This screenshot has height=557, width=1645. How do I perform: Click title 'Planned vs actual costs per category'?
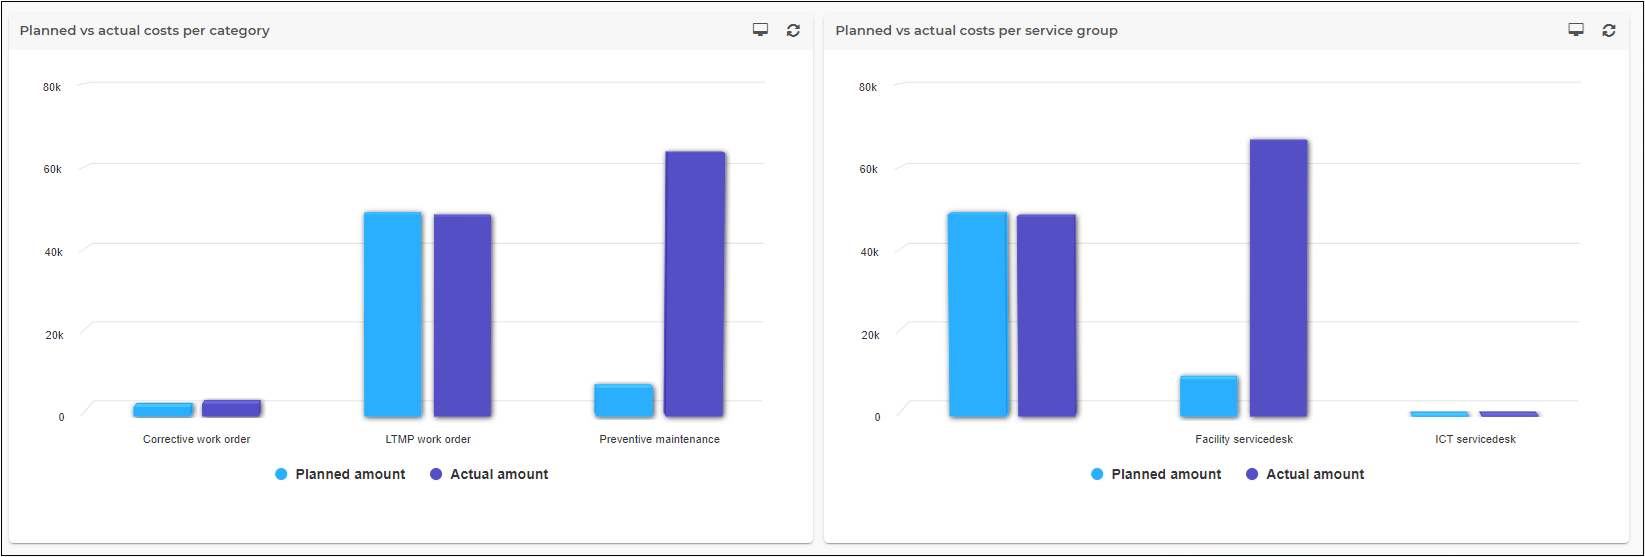[x=145, y=30]
